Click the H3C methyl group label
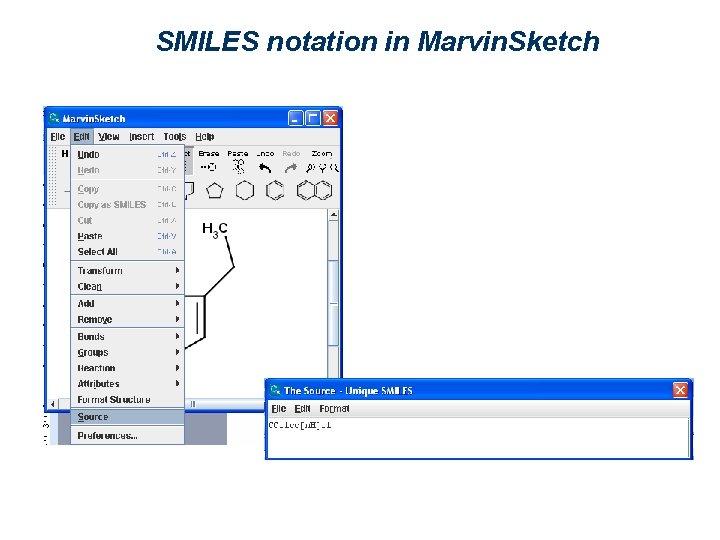Viewport: 720px width, 540px height. [x=215, y=230]
